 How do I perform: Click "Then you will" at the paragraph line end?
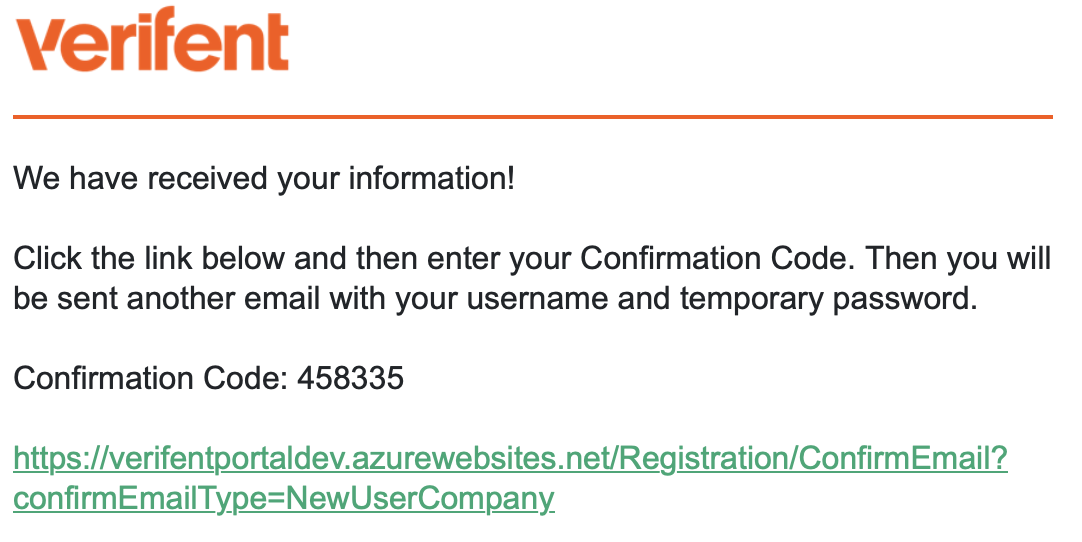click(958, 260)
